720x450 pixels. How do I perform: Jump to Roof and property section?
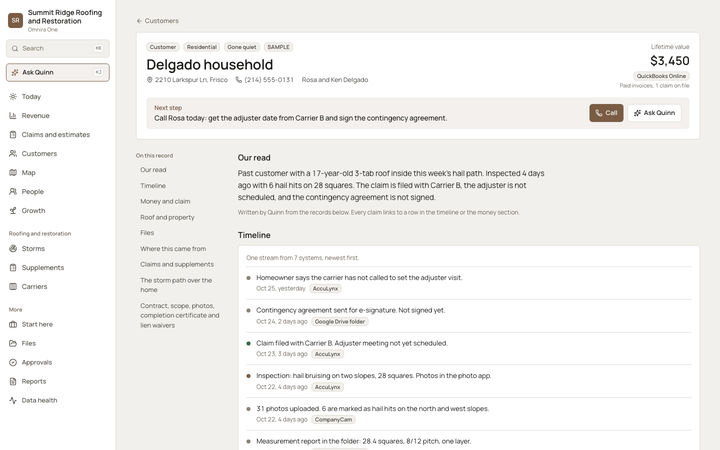(x=167, y=218)
